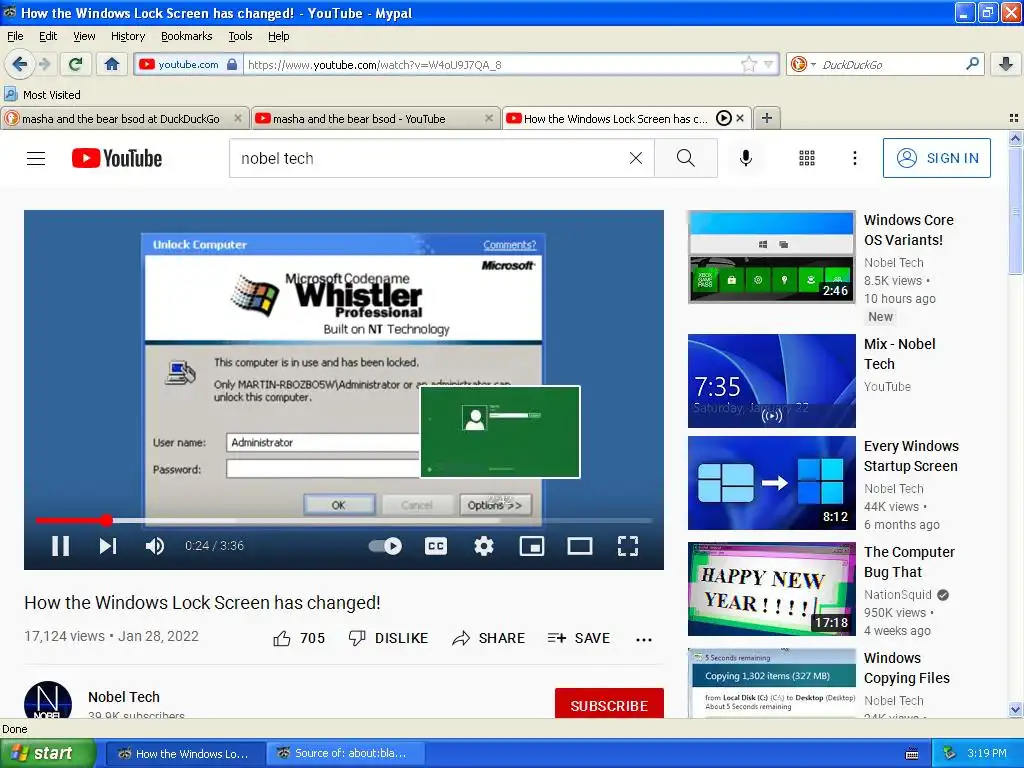Click the video progress bar scrubber
The image size is (1024, 768).
tap(106, 520)
